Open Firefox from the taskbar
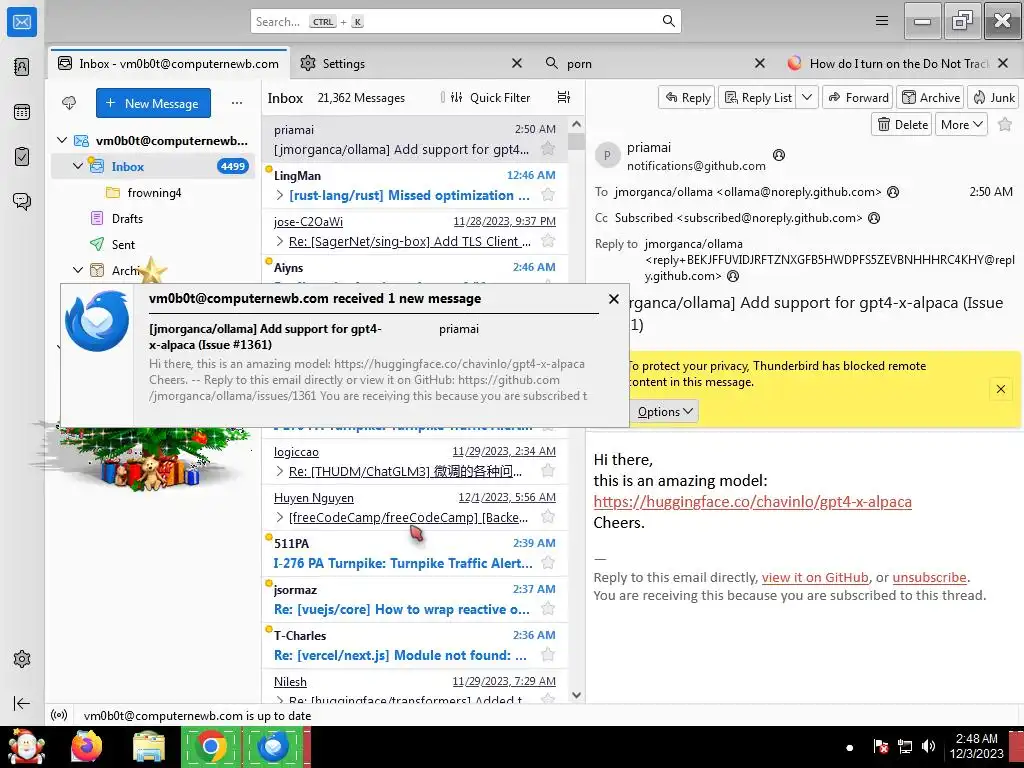 pyautogui.click(x=86, y=746)
